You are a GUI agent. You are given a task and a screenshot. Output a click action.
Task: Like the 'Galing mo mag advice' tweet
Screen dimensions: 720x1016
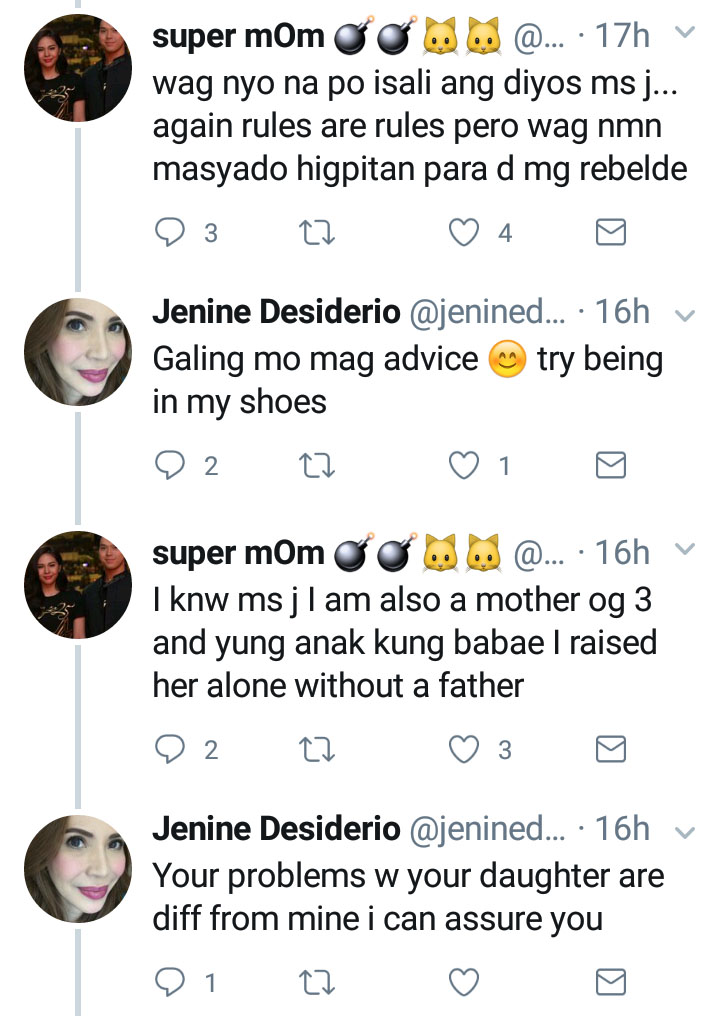click(x=463, y=465)
